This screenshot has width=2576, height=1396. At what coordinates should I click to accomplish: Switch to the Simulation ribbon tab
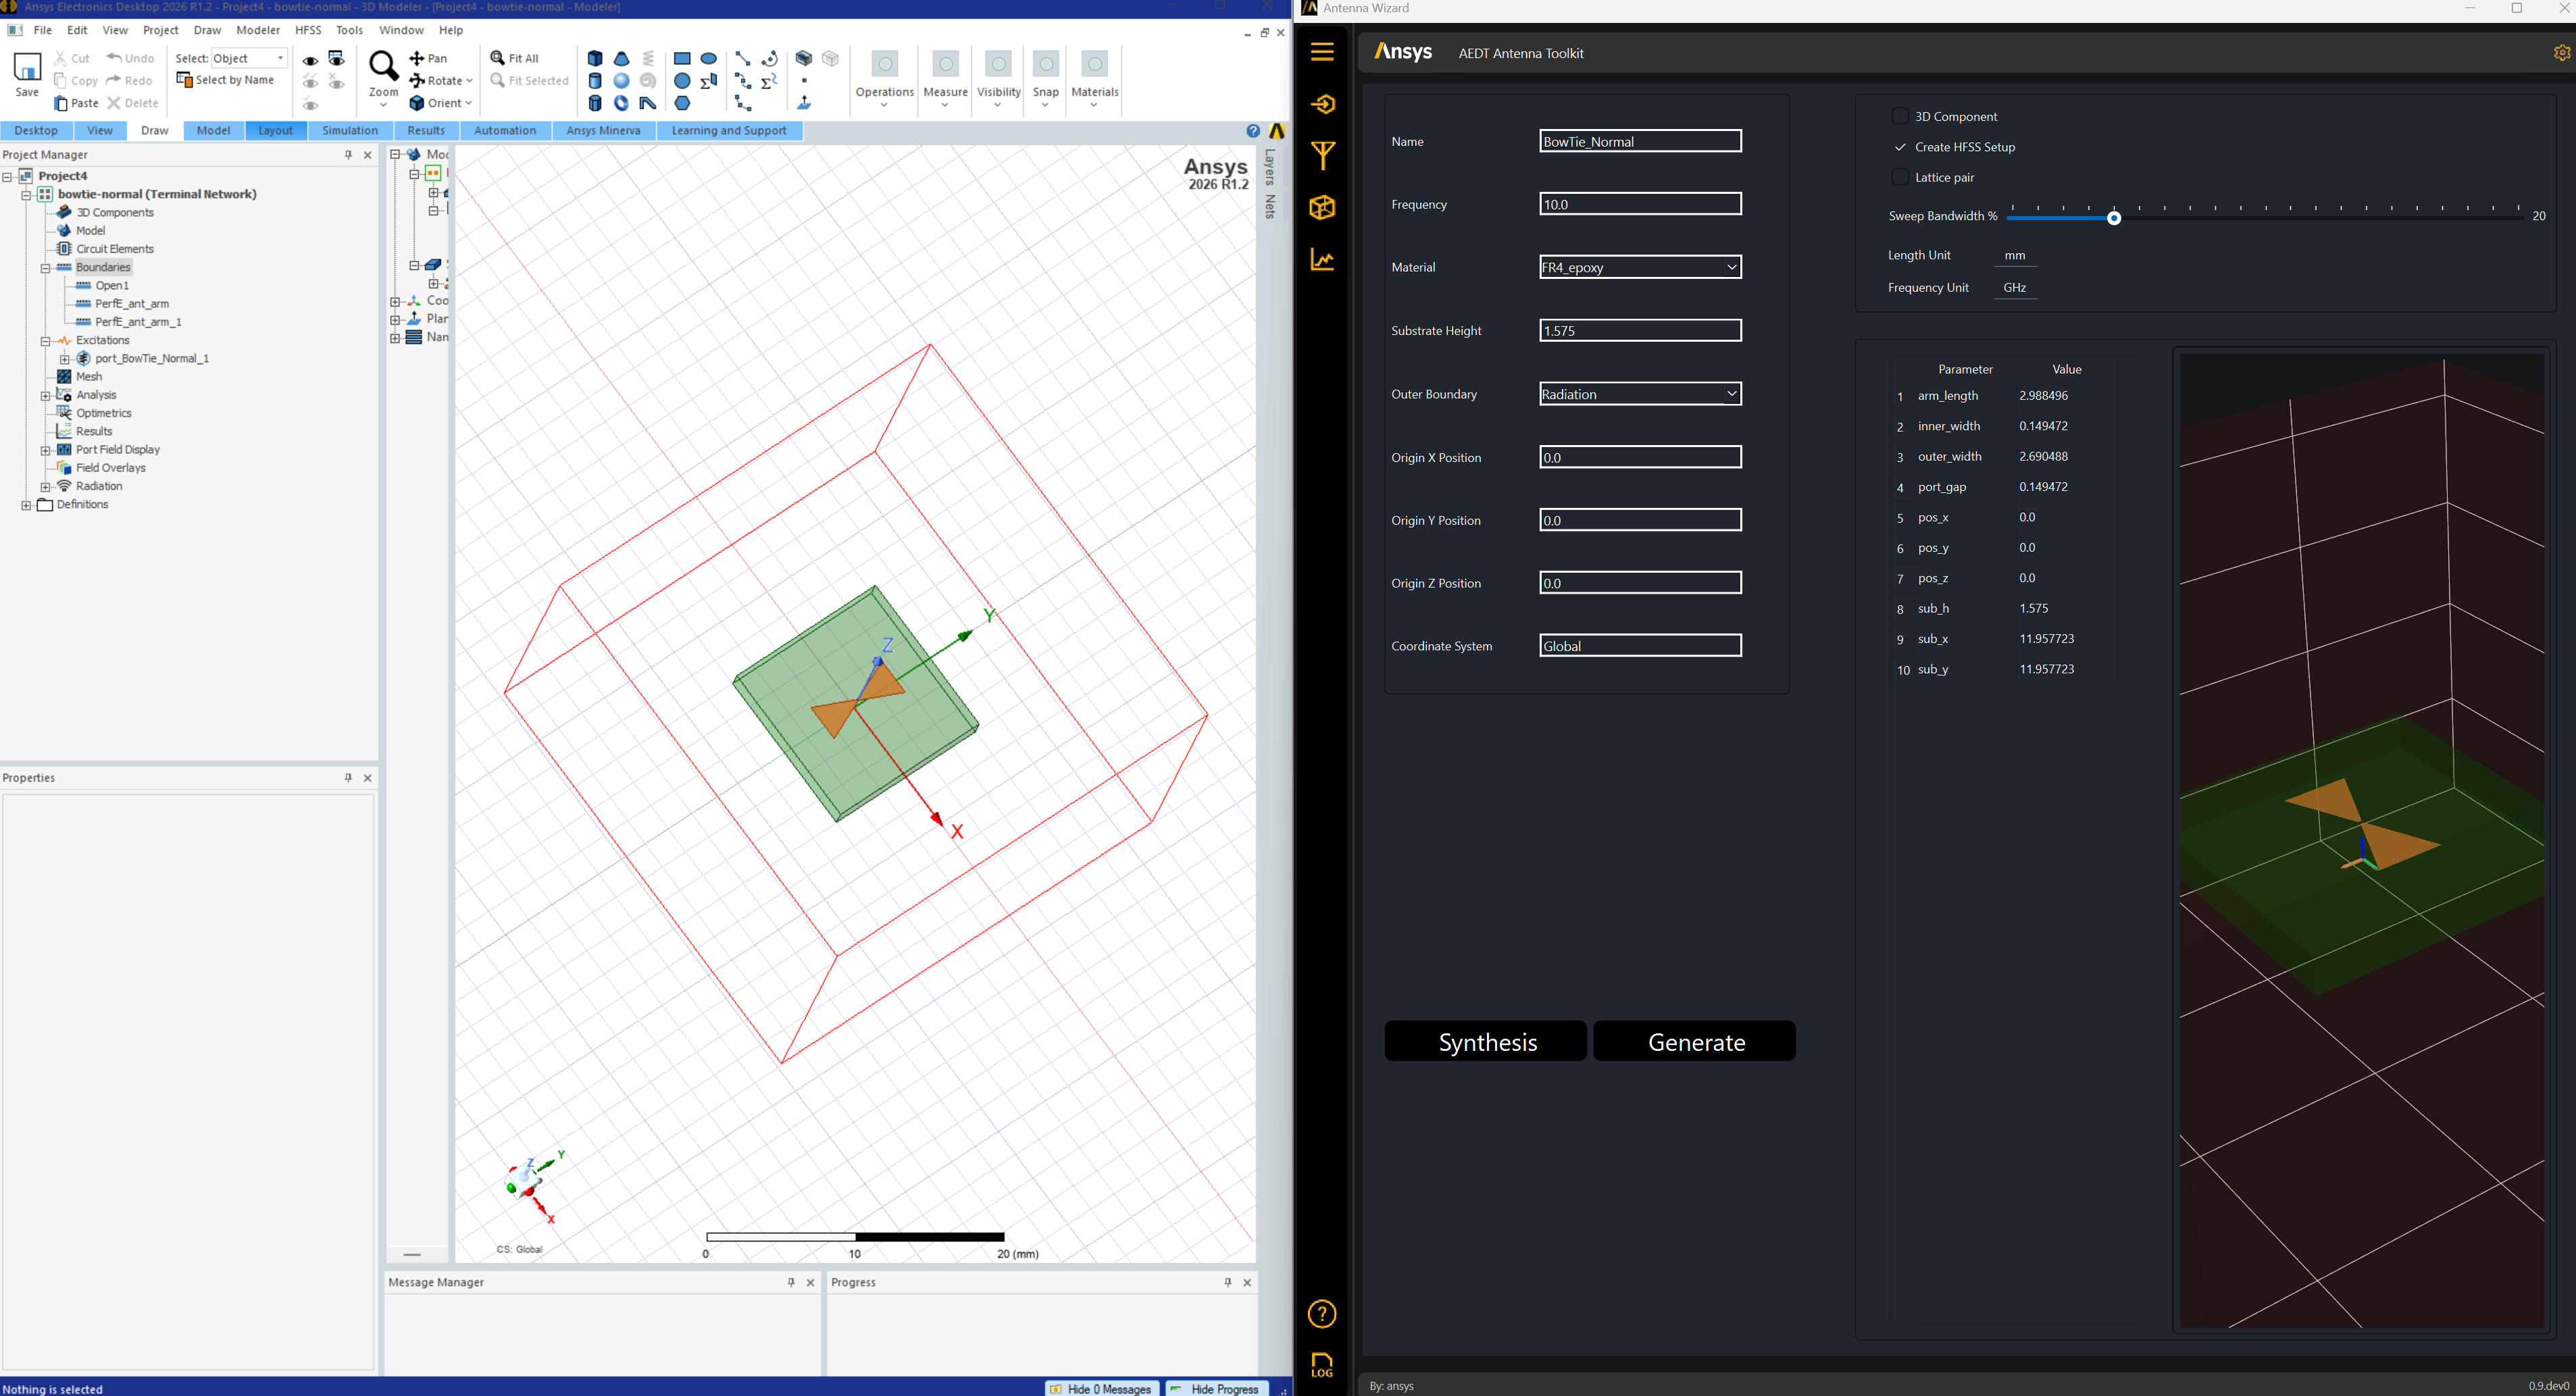click(x=350, y=131)
